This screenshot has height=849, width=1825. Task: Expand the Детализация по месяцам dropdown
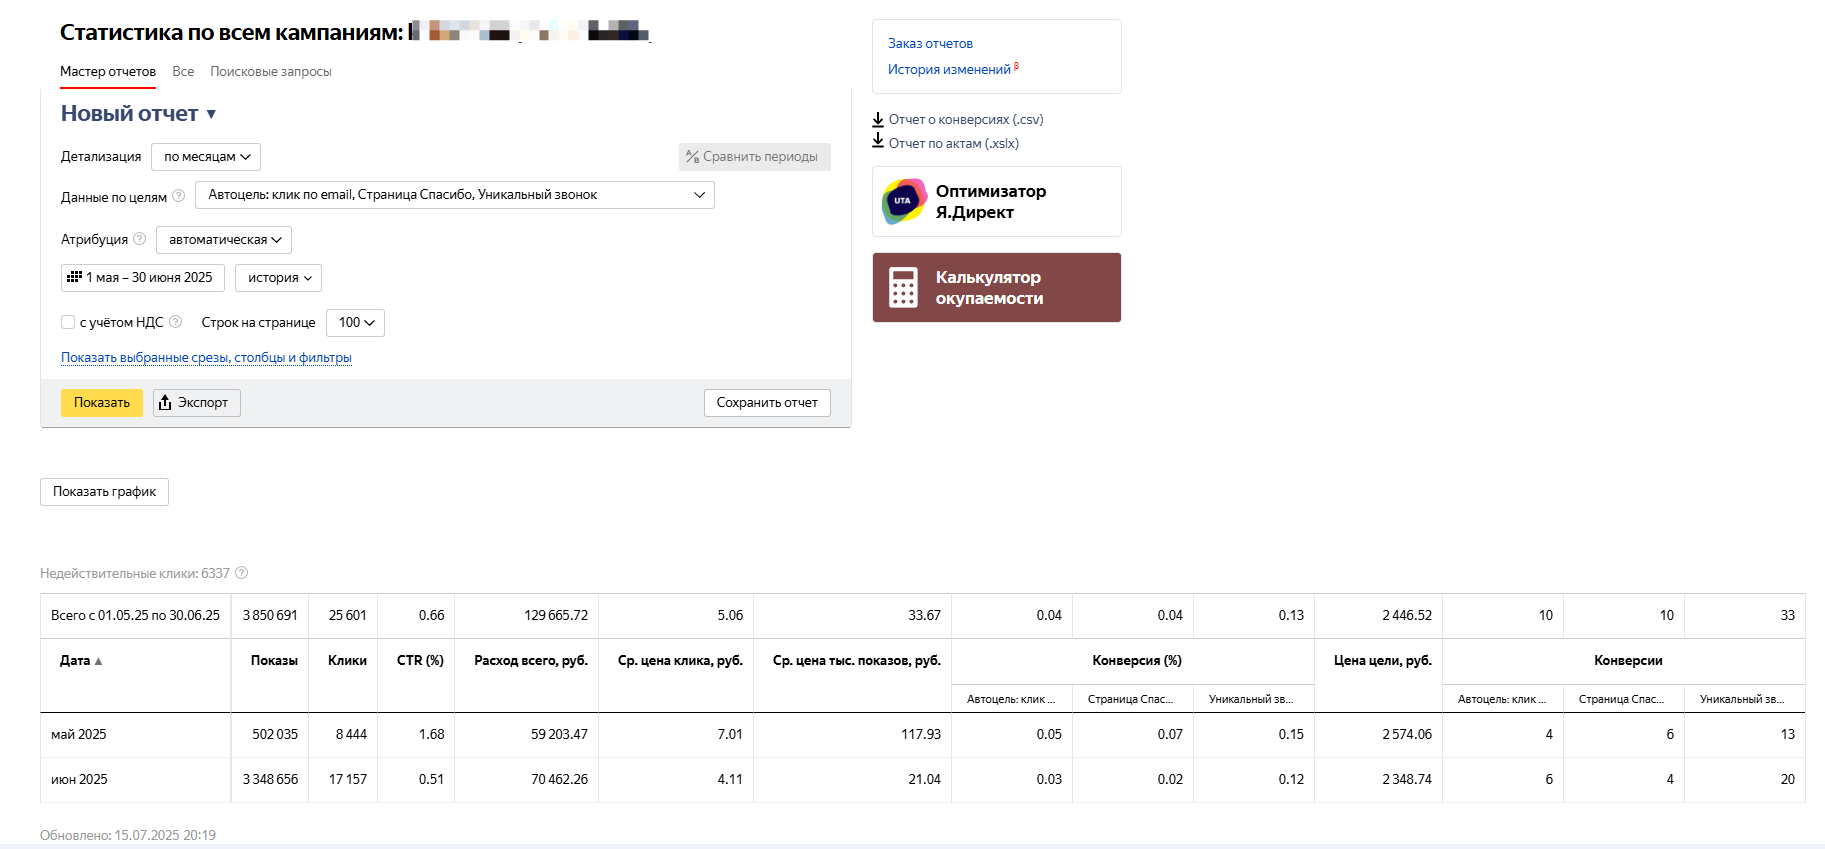pyautogui.click(x=206, y=157)
